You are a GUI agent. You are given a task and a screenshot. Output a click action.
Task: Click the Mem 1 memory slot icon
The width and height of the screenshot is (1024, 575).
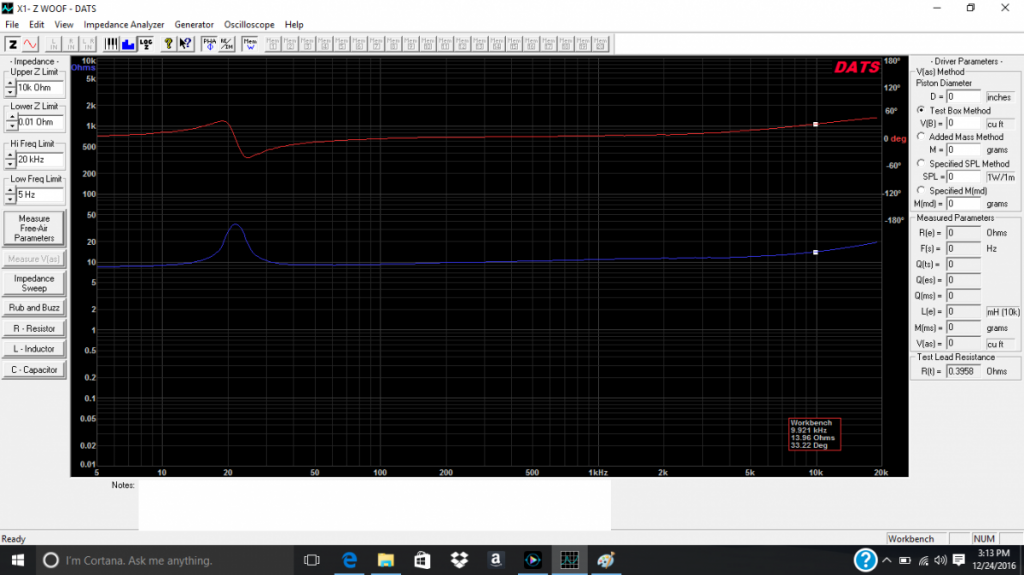[x=273, y=44]
